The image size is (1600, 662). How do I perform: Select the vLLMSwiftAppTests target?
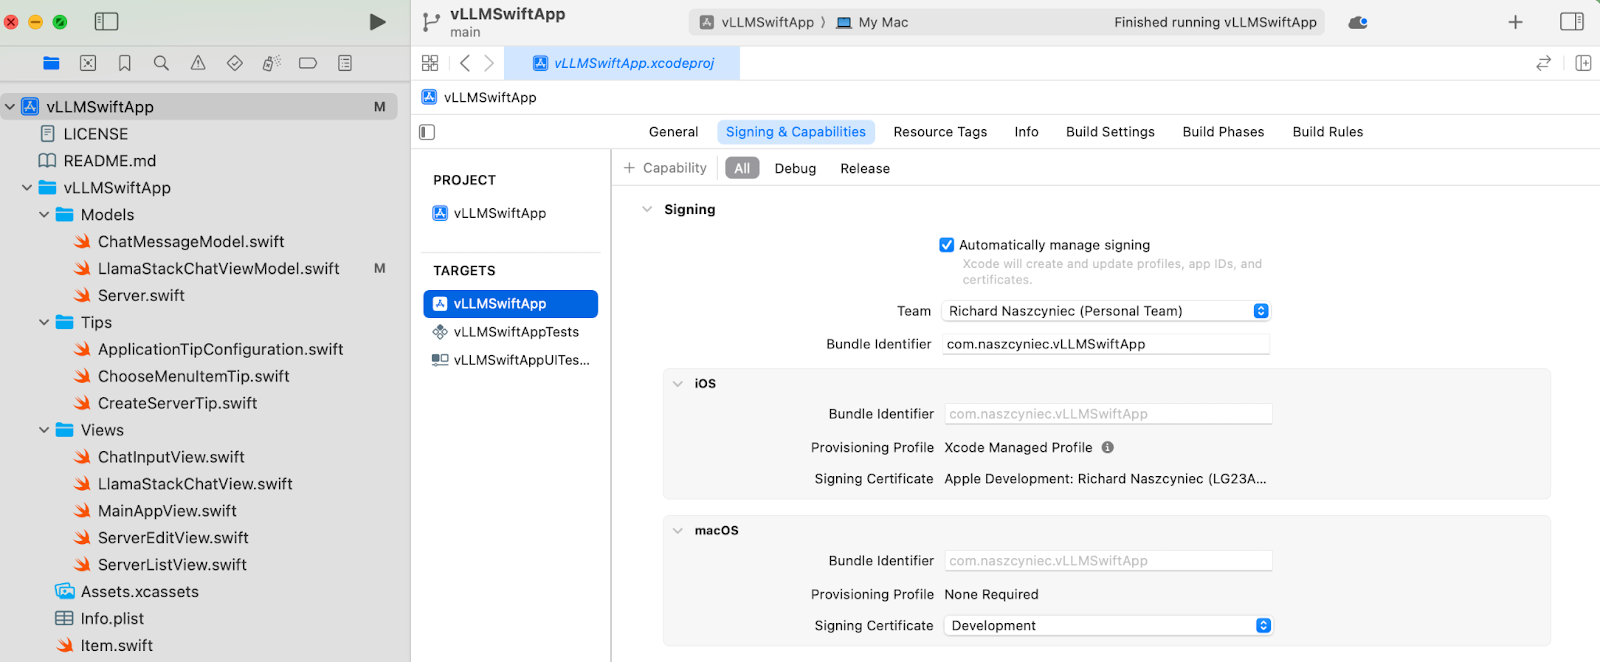pyautogui.click(x=515, y=332)
